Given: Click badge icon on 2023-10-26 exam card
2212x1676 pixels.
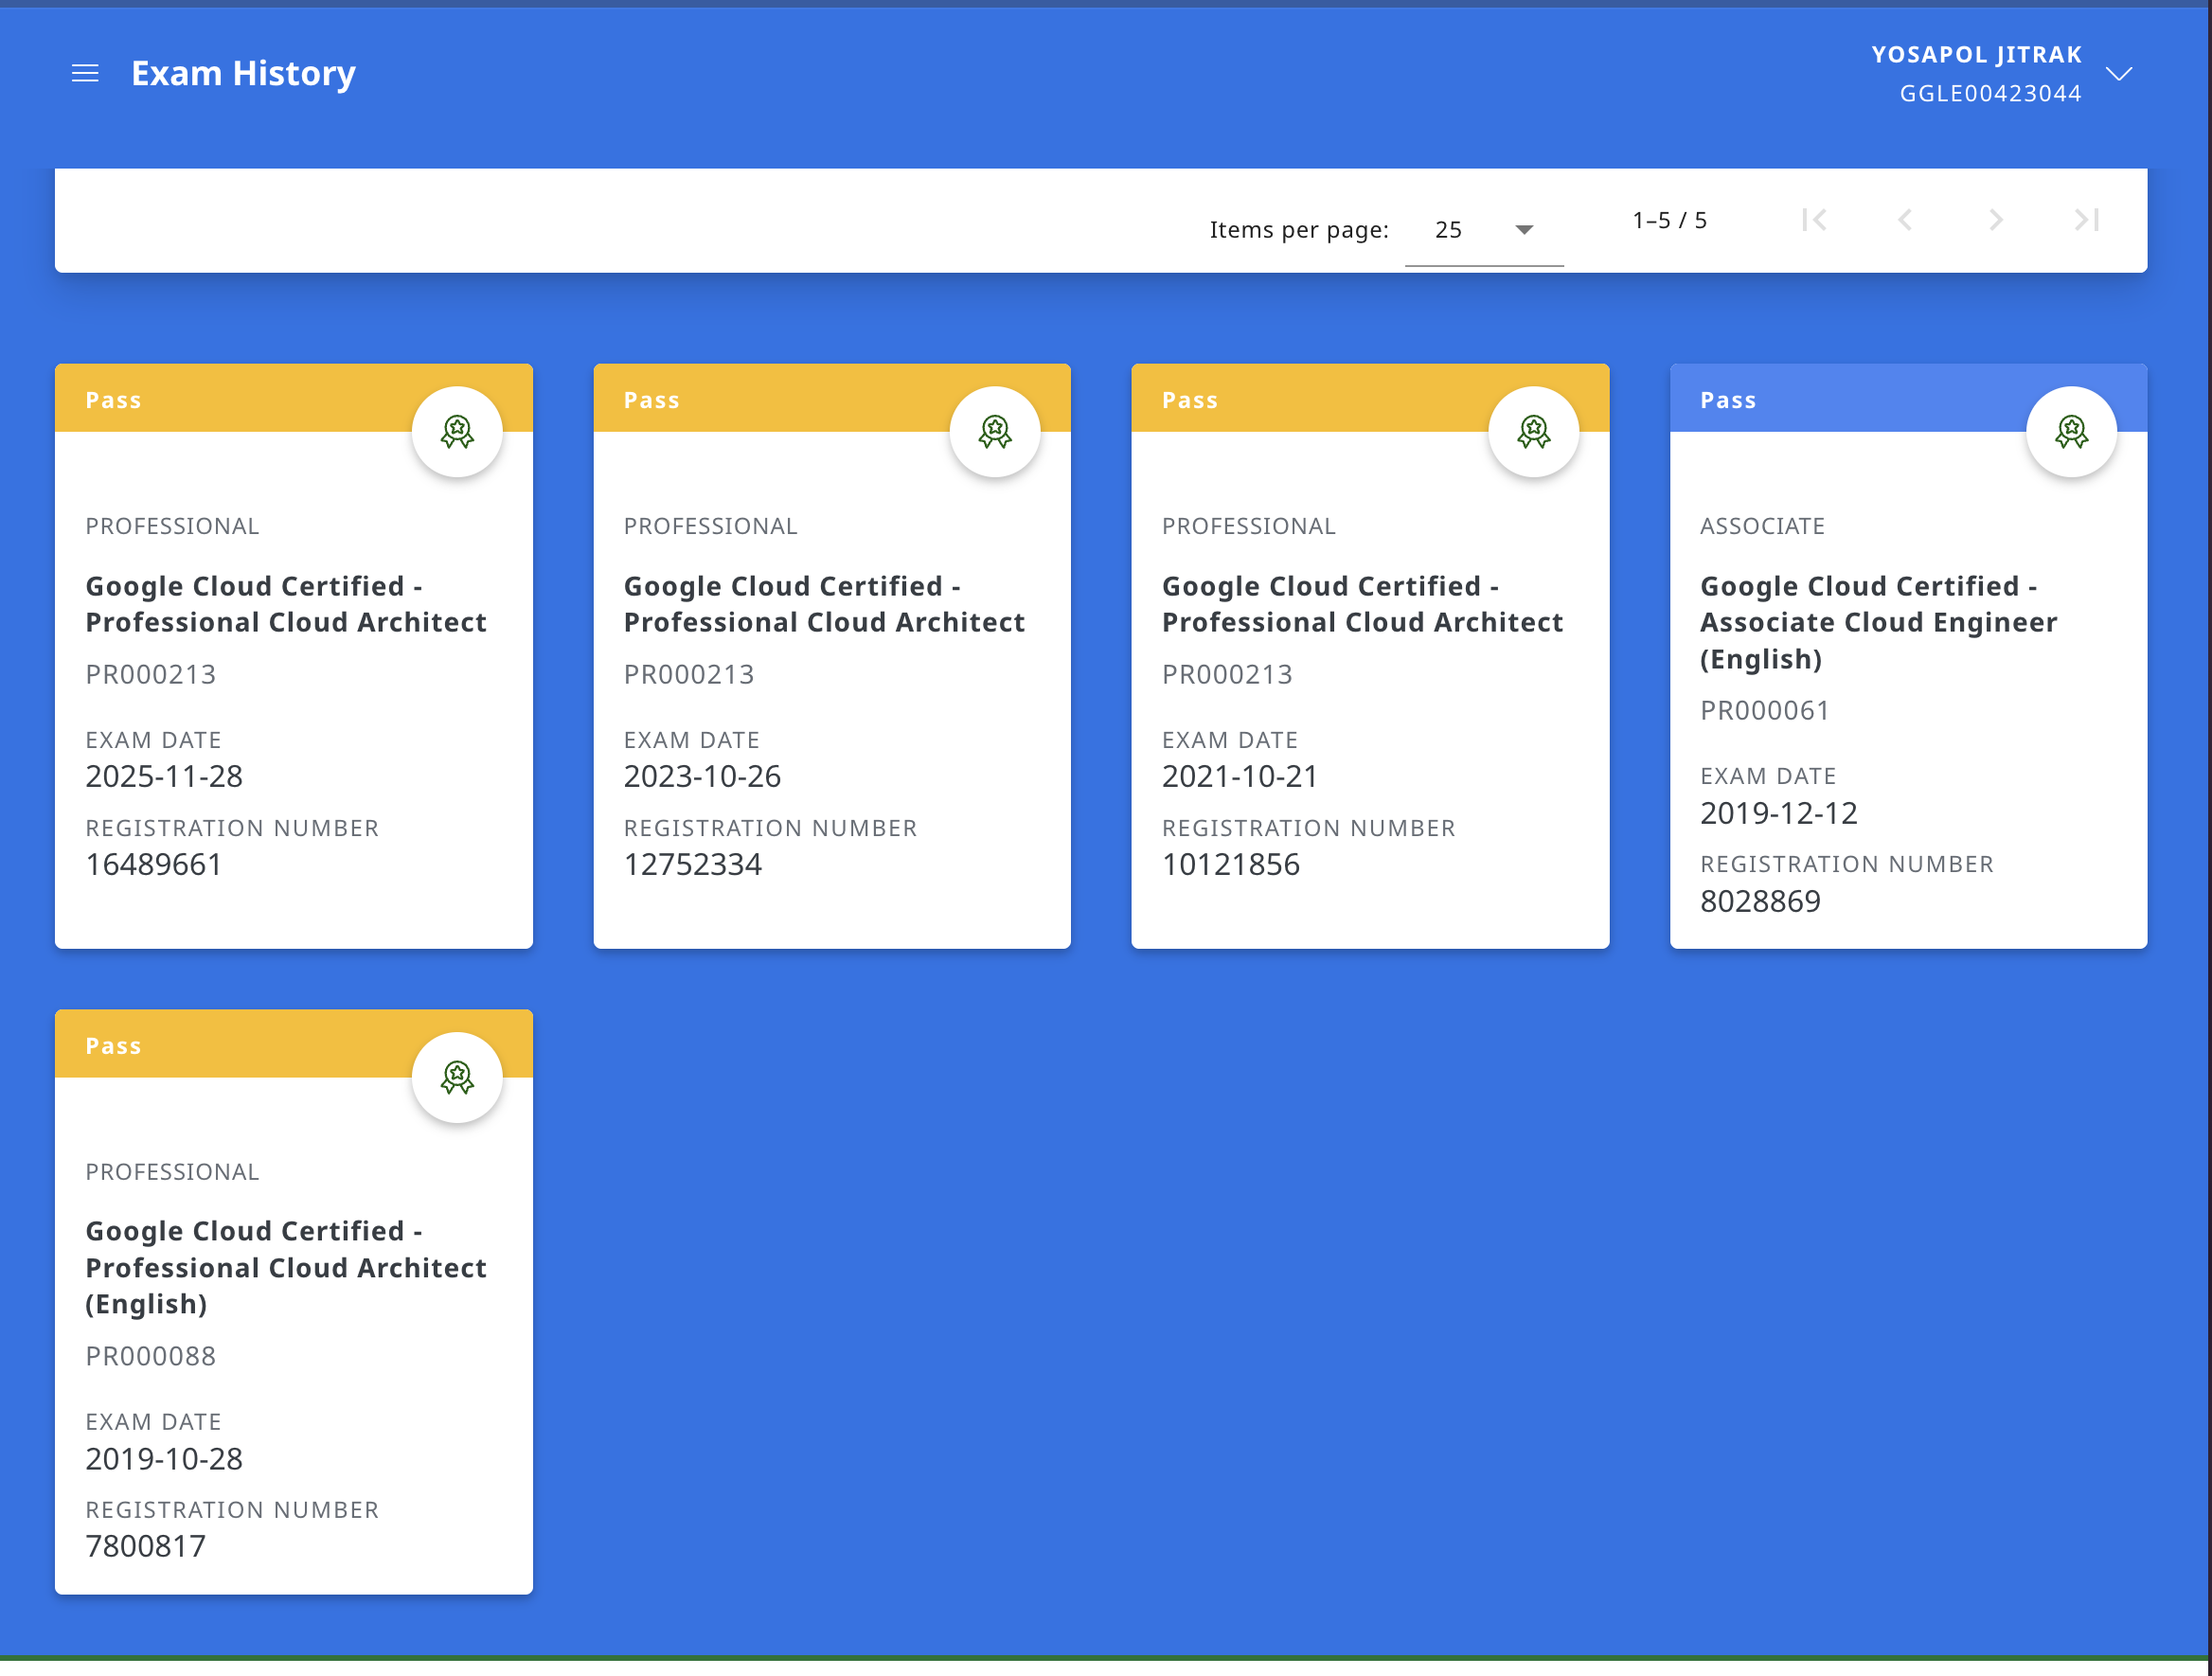Looking at the screenshot, I should pyautogui.click(x=995, y=432).
